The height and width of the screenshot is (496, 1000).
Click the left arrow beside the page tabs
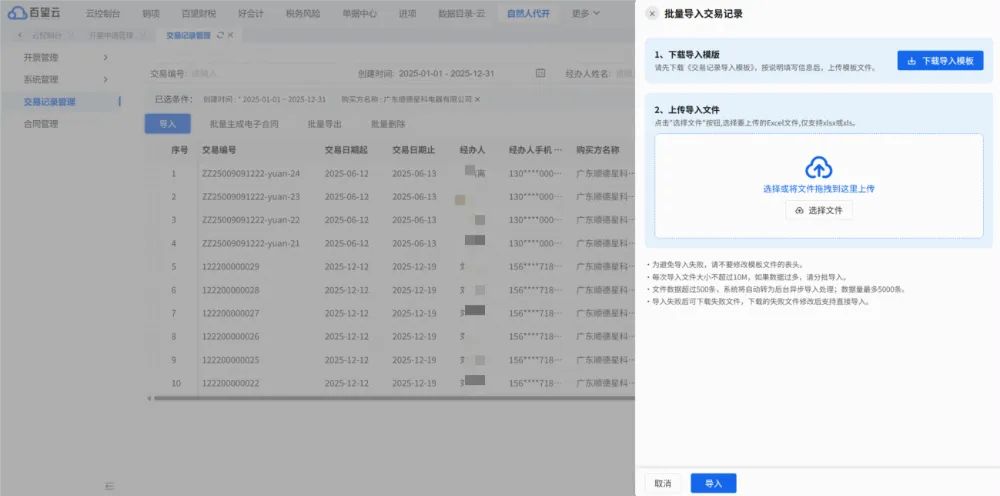click(x=19, y=36)
